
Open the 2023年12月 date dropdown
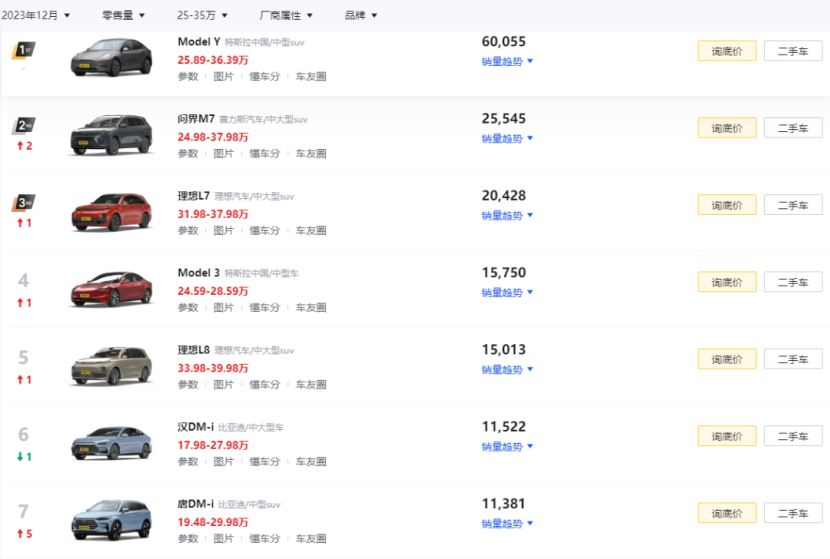tap(35, 15)
